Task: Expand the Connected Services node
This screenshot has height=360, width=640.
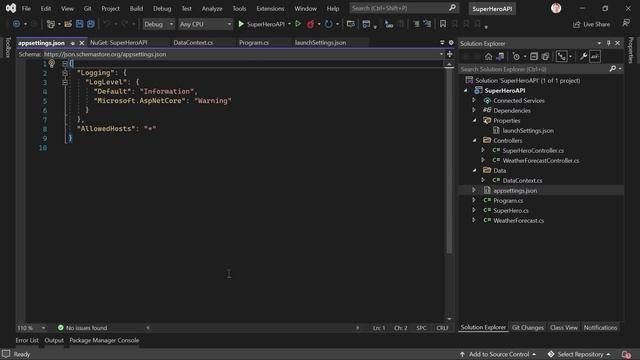Action: coord(474,100)
